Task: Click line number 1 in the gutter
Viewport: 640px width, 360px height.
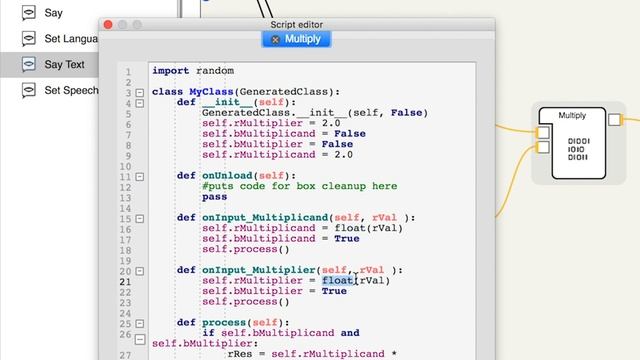Action: [128, 72]
